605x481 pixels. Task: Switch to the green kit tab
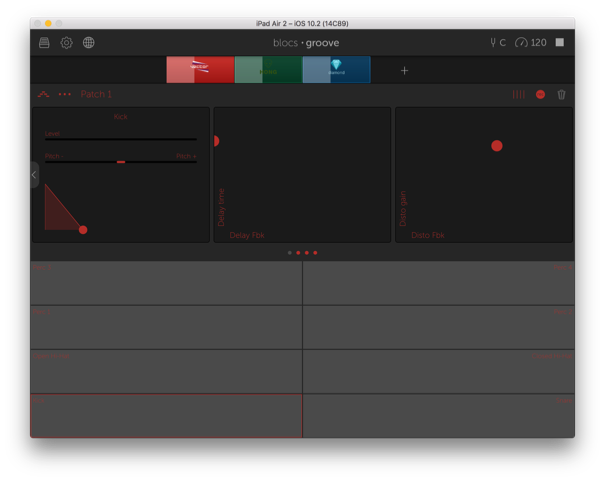(x=268, y=70)
